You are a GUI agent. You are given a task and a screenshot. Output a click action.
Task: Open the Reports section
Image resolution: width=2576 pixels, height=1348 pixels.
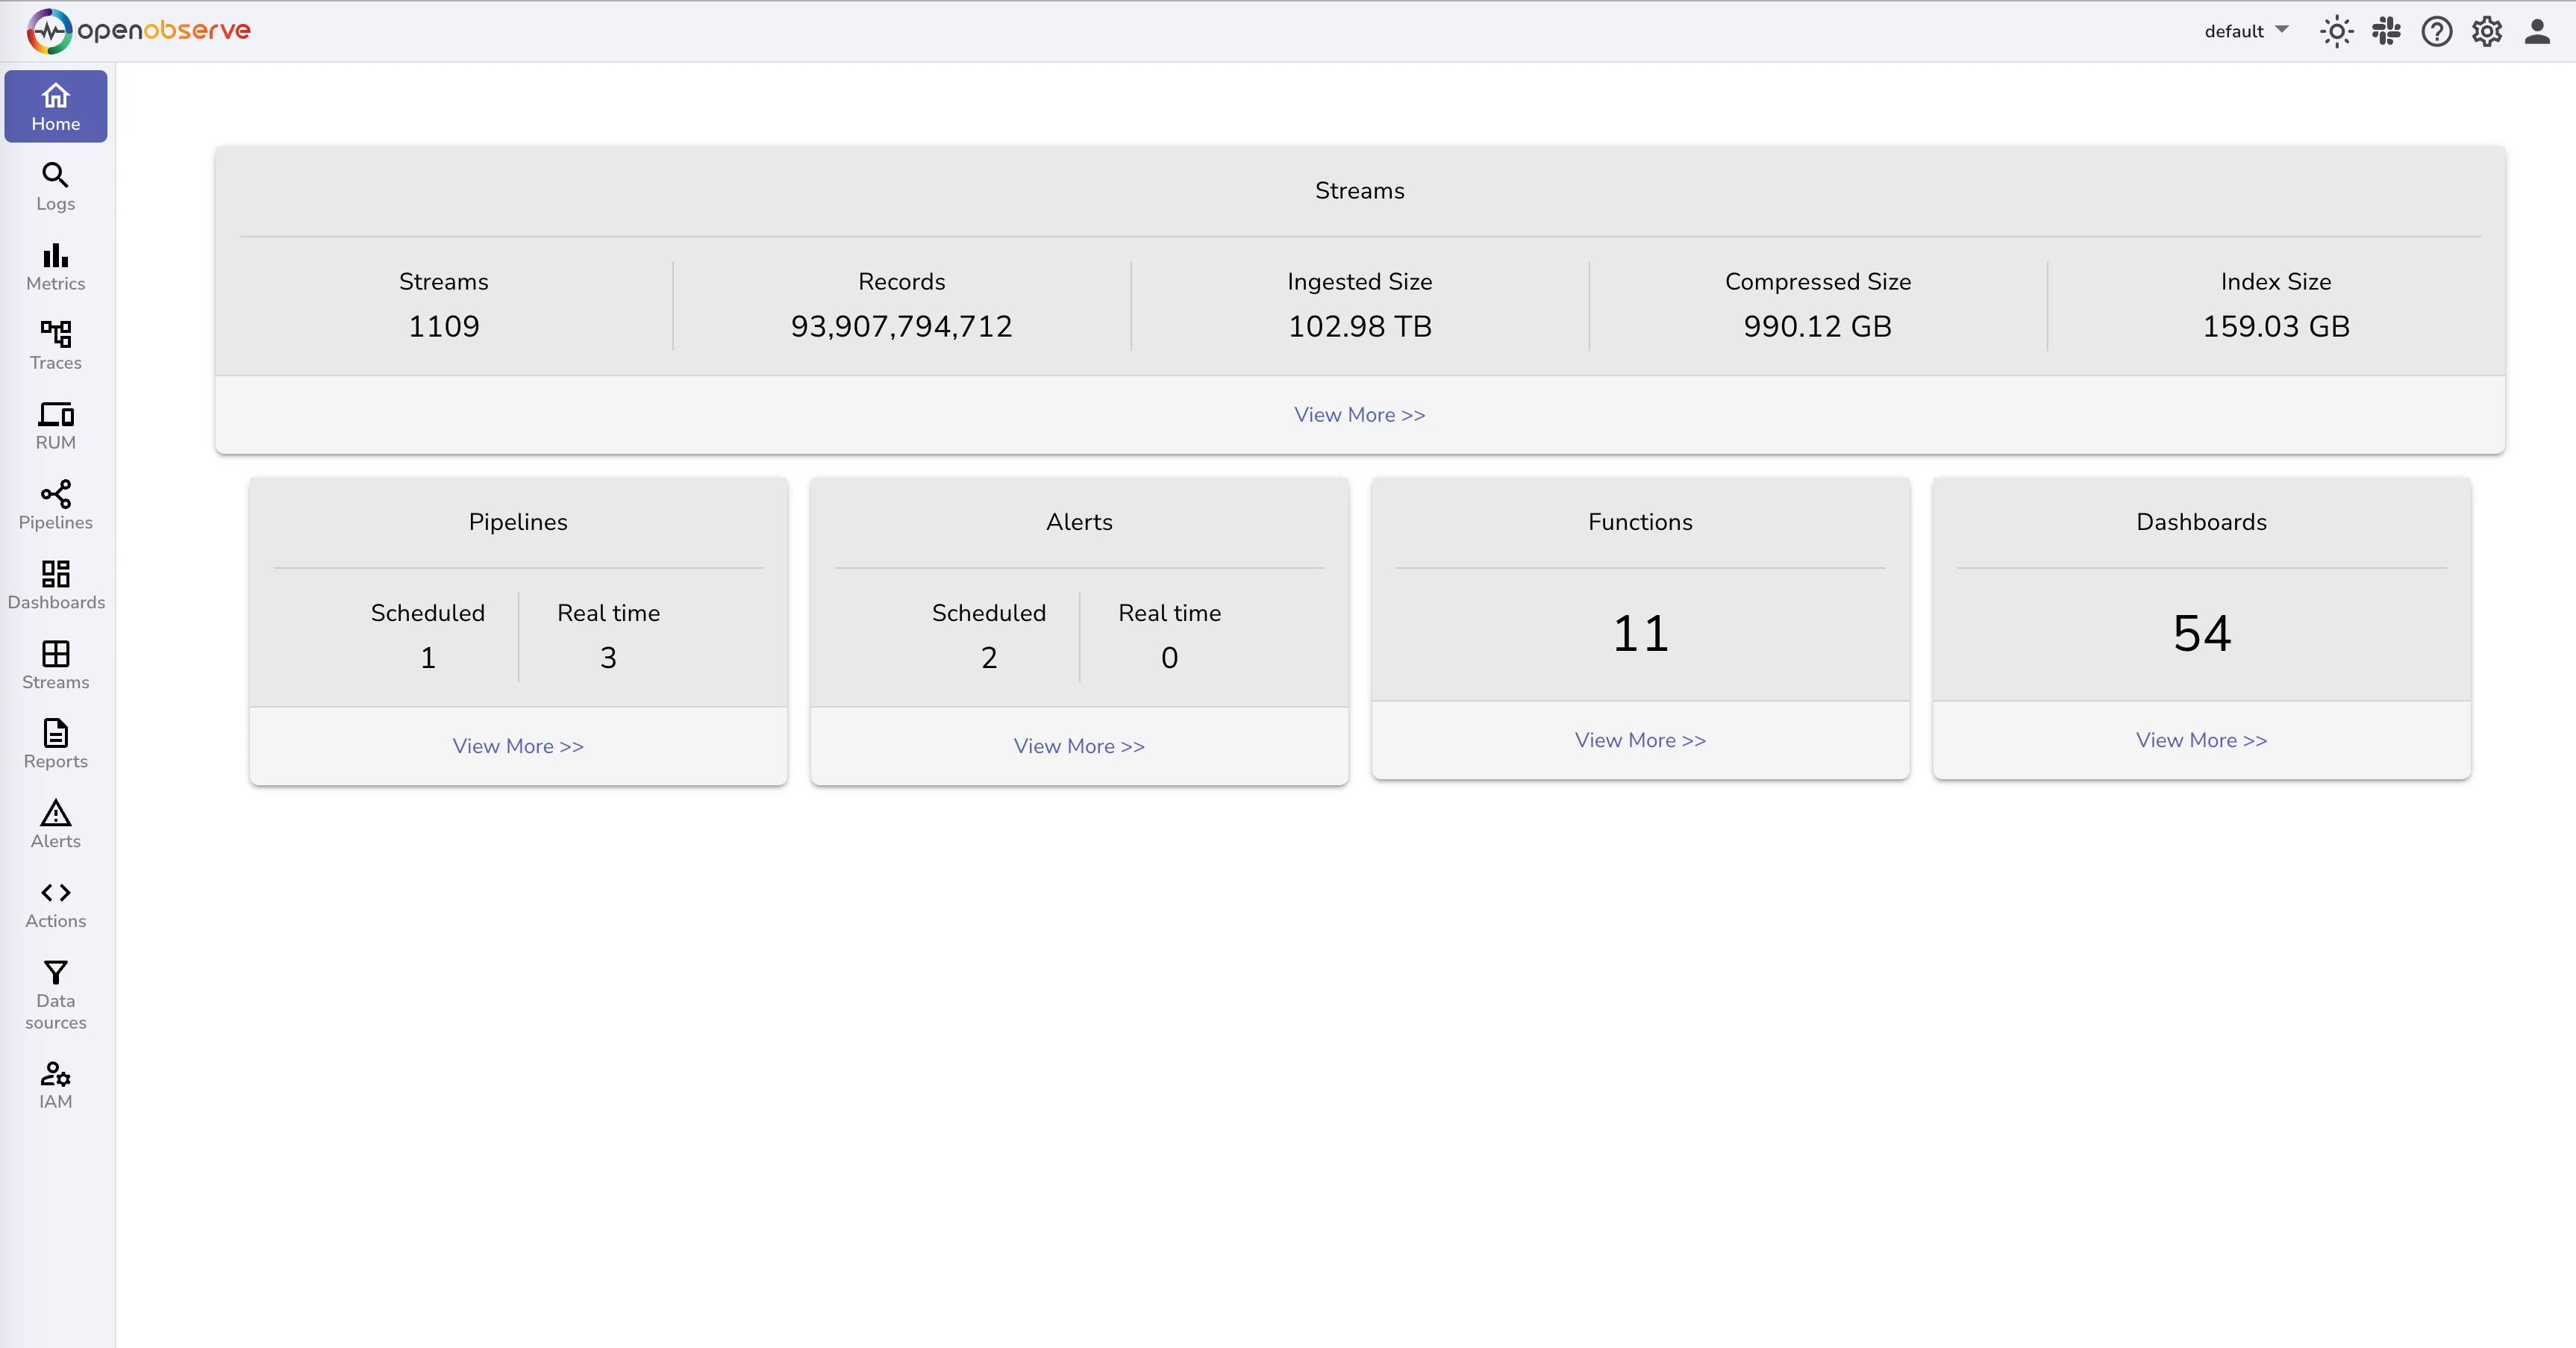(55, 744)
